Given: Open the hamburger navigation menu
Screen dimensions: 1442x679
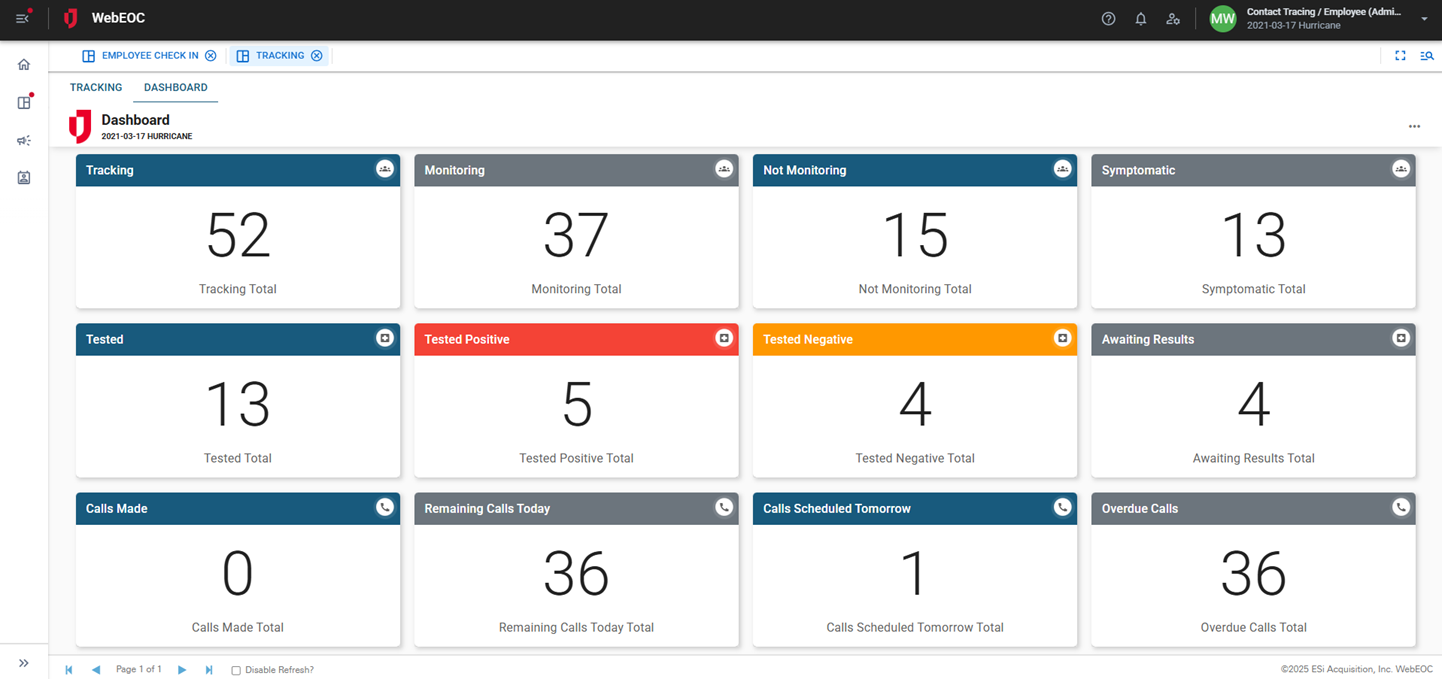Looking at the screenshot, I should (23, 17).
